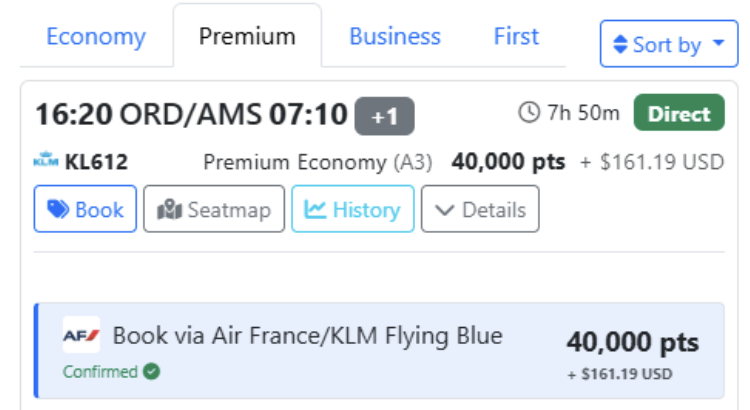Open the Seatmap for this flight
Screen dimensions: 750x410
214,210
